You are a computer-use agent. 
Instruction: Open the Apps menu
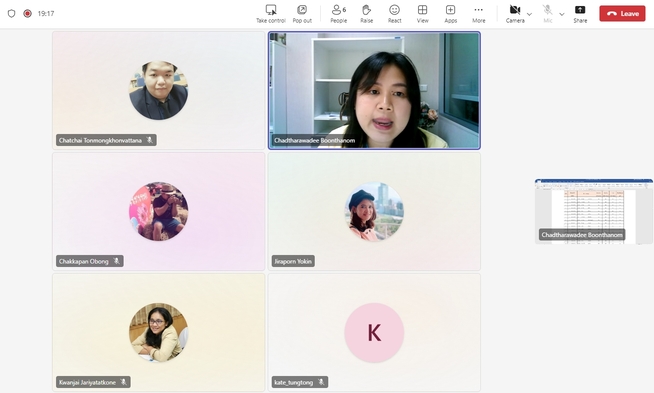[450, 13]
